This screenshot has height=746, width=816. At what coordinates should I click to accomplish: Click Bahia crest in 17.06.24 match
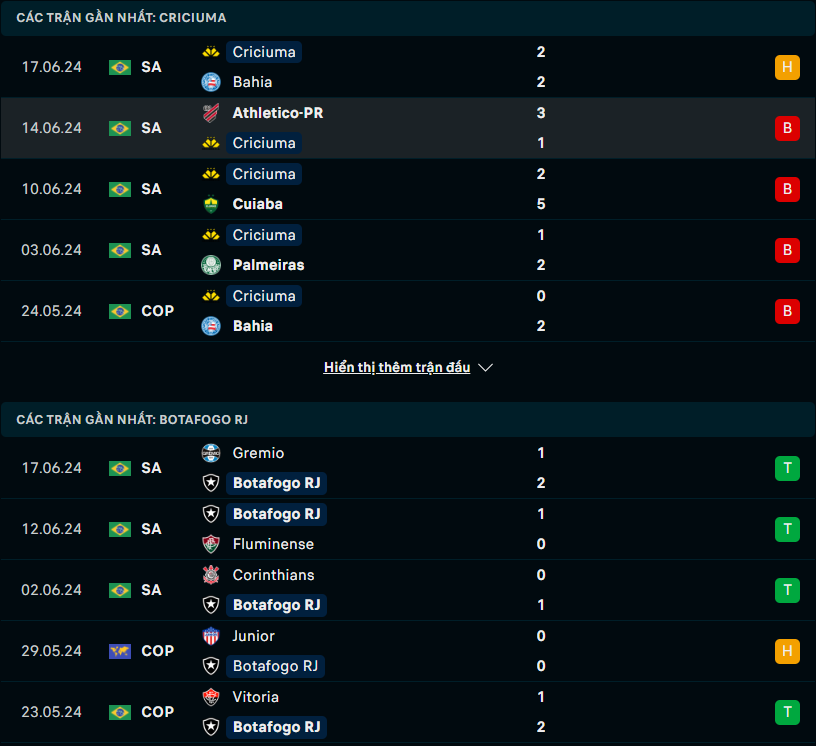tap(211, 82)
